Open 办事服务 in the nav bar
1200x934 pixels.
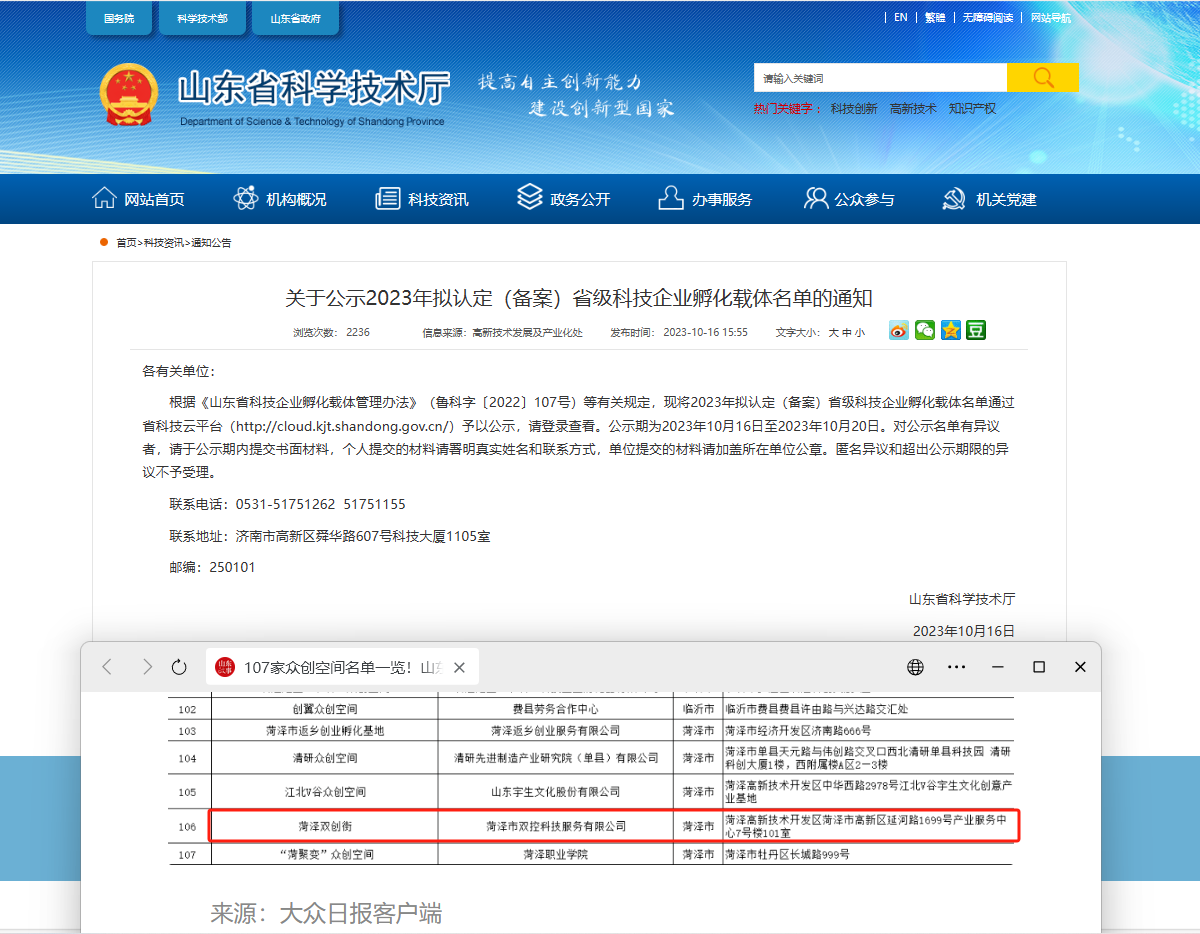pos(705,199)
